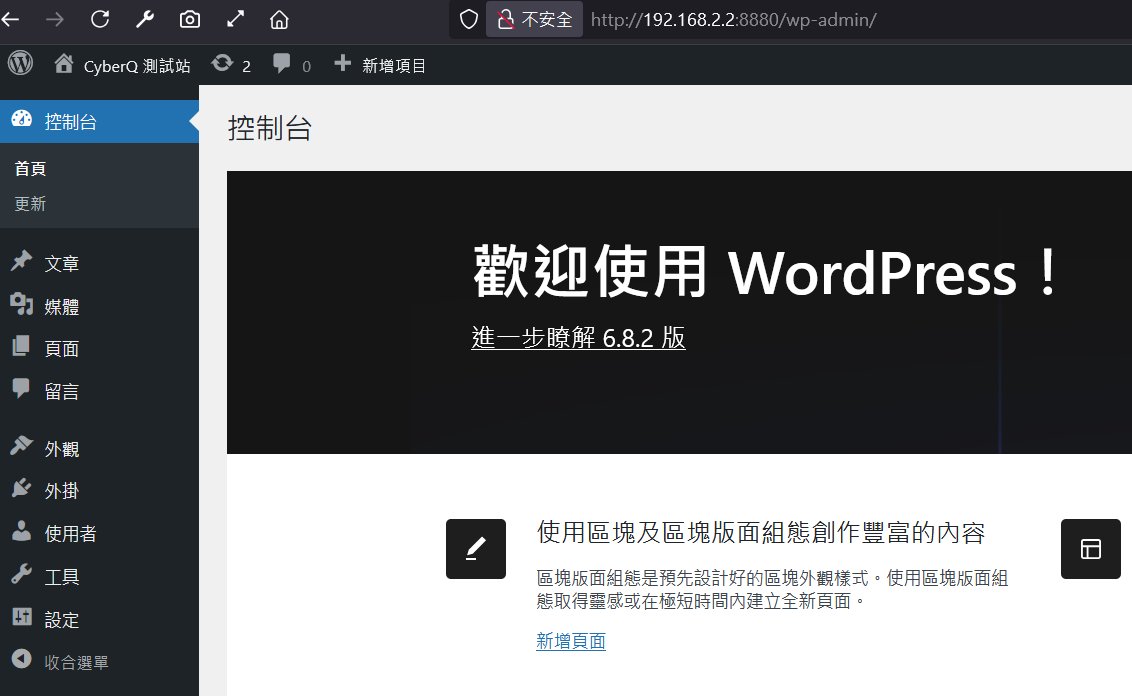
Task: Reload the page with refresh icon
Action: [100, 19]
